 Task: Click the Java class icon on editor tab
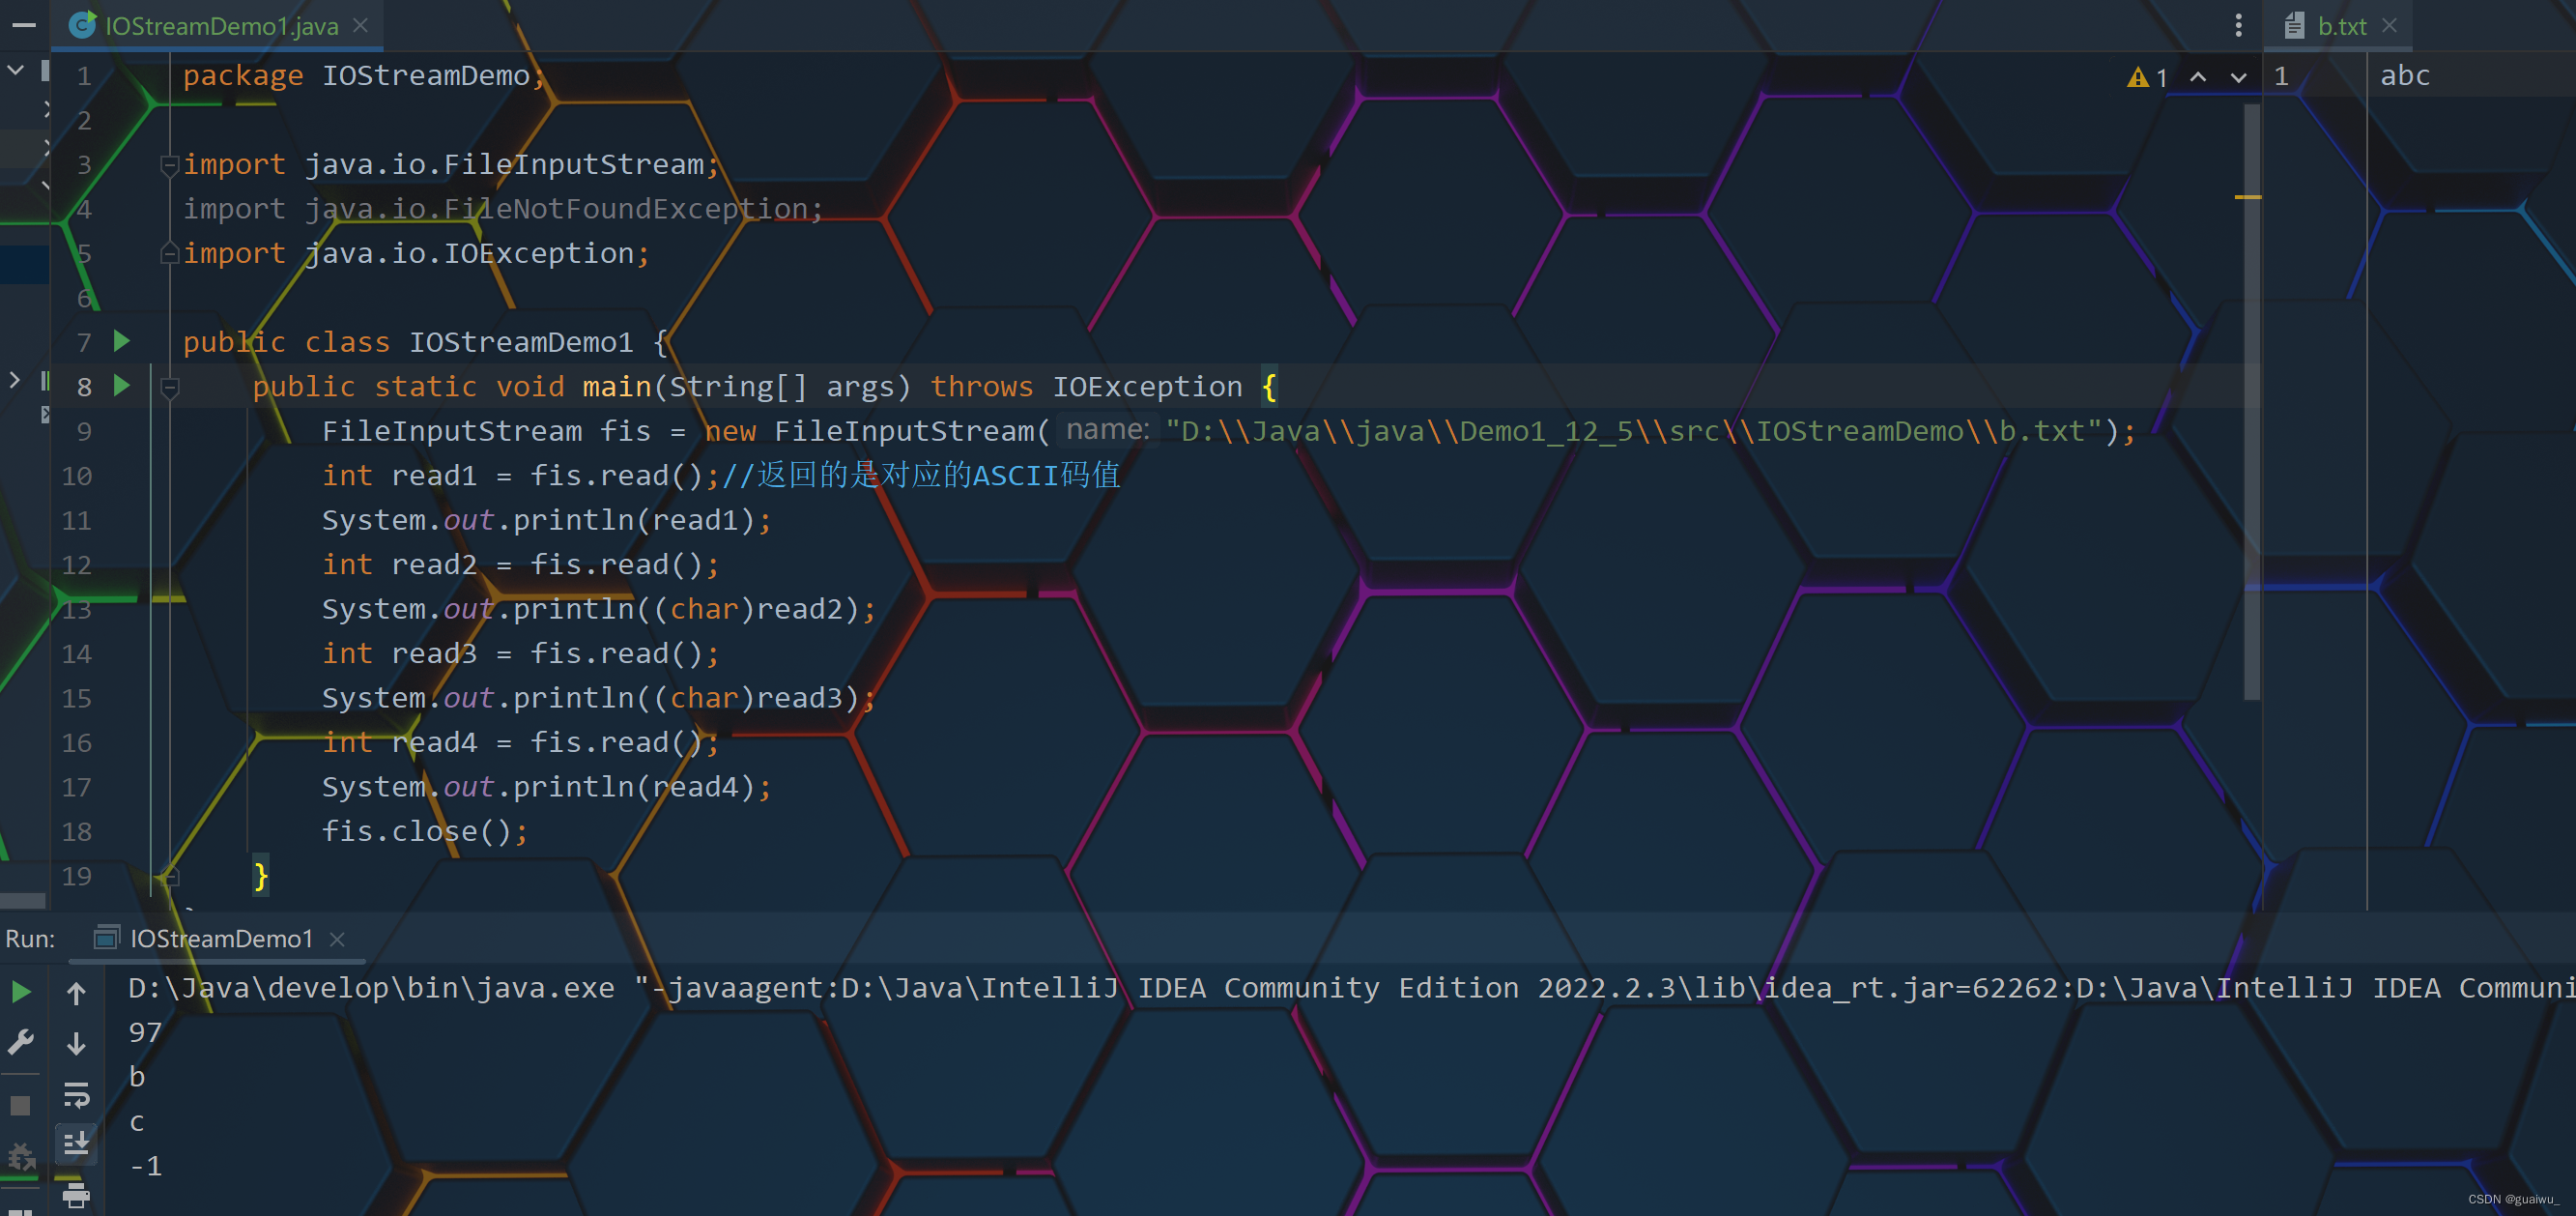tap(82, 25)
